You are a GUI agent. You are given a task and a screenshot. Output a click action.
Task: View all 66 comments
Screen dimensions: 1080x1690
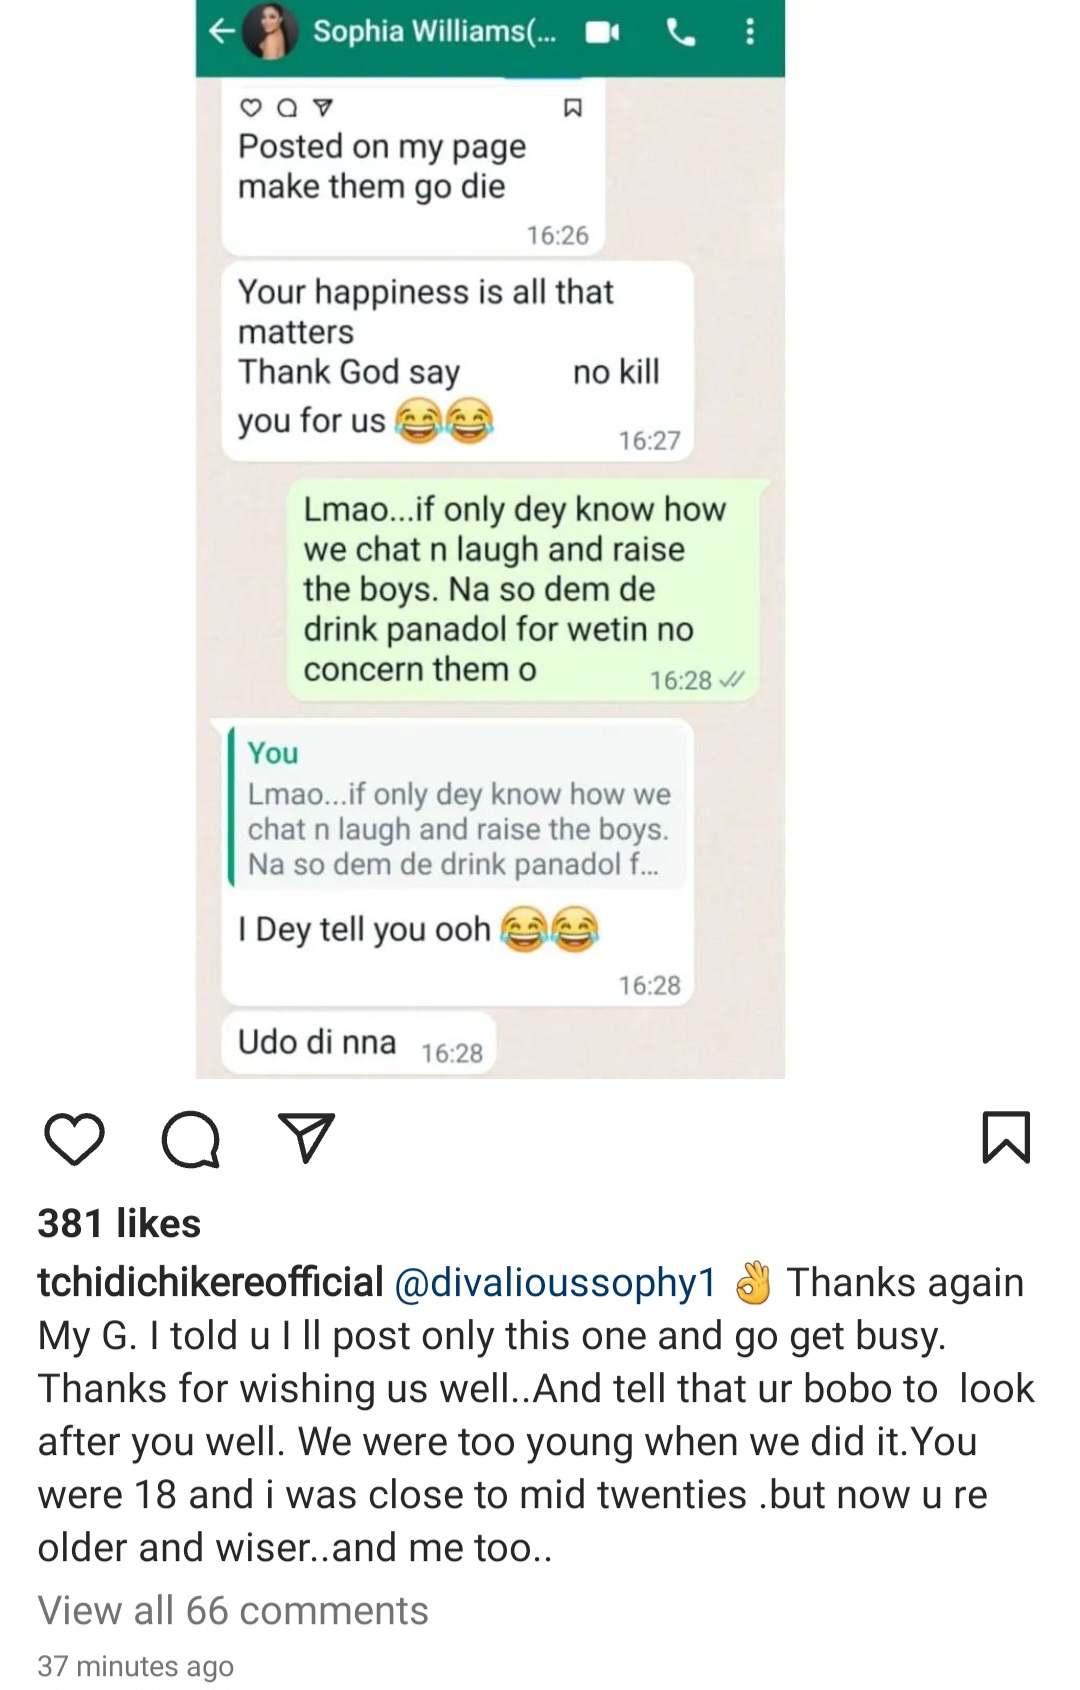point(233,1610)
